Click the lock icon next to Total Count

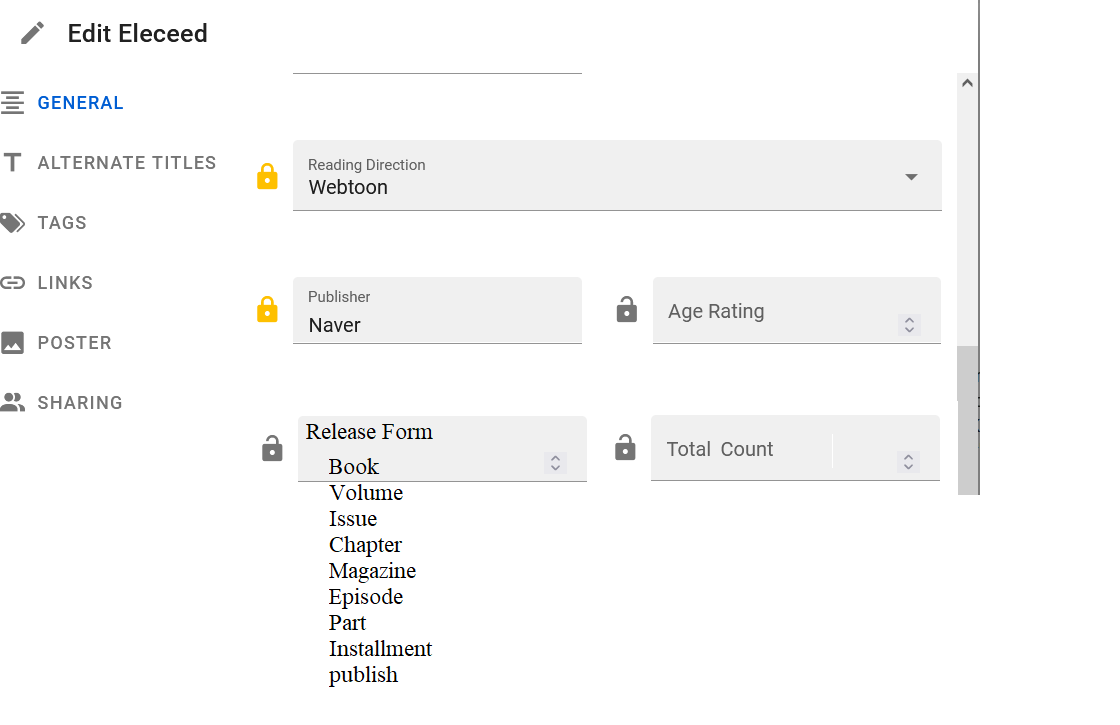tap(625, 447)
